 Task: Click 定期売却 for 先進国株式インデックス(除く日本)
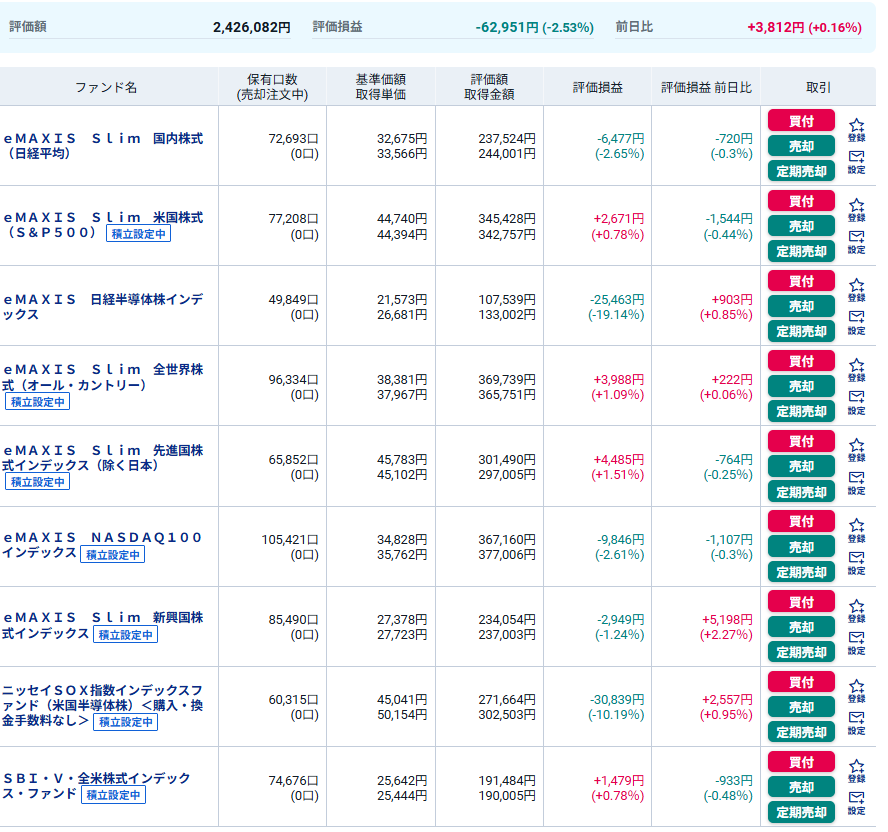point(801,492)
